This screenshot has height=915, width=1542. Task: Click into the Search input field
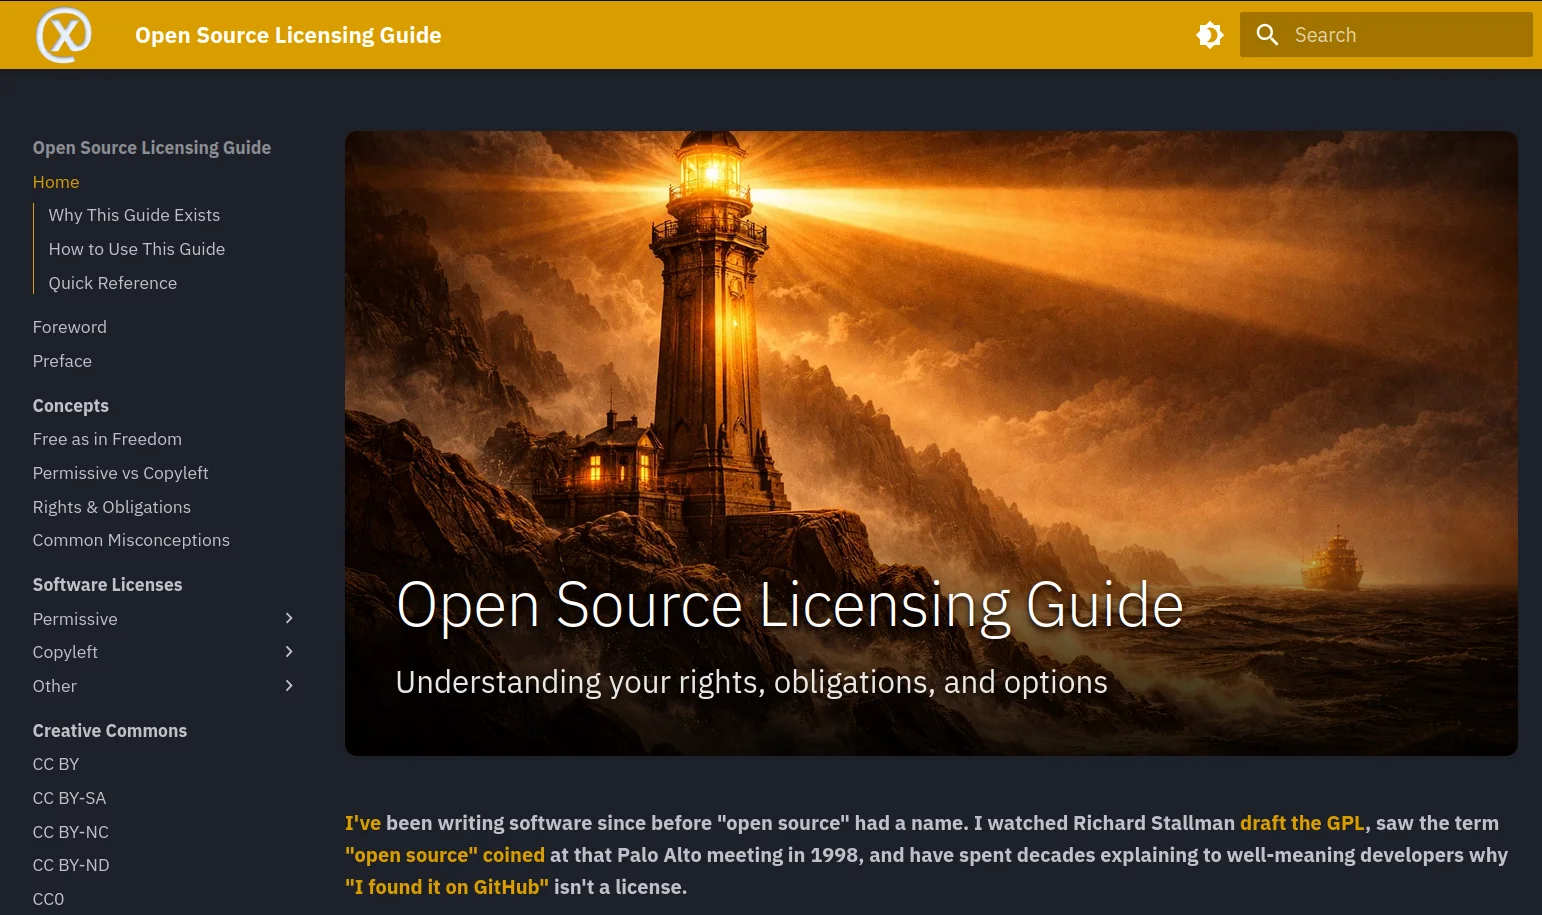pos(1400,34)
